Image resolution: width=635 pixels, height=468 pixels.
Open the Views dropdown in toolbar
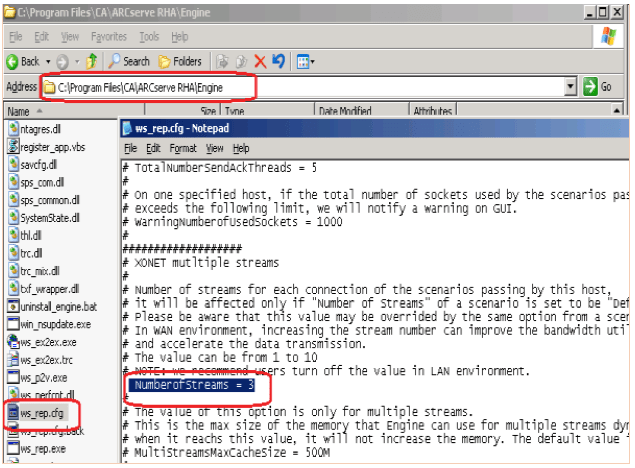[305, 61]
